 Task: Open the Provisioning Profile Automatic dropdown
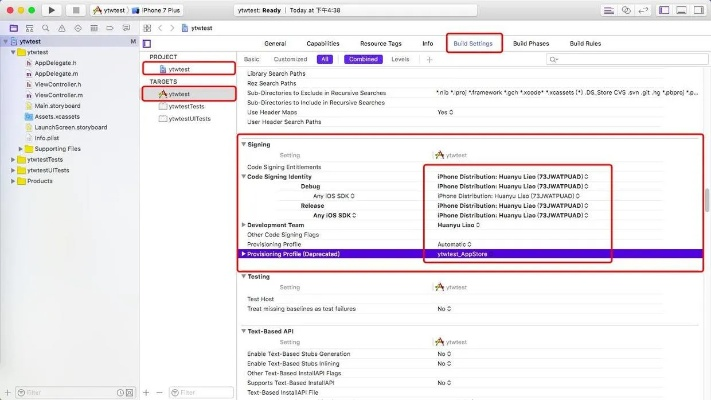[455, 243]
